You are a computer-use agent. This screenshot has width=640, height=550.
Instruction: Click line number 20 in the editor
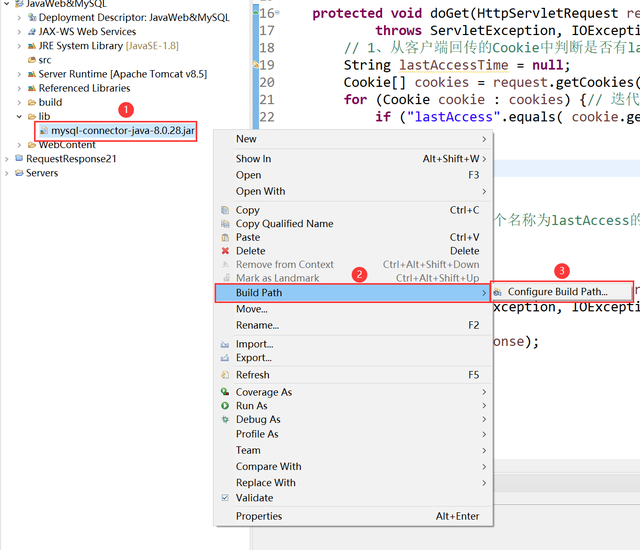pyautogui.click(x=267, y=83)
